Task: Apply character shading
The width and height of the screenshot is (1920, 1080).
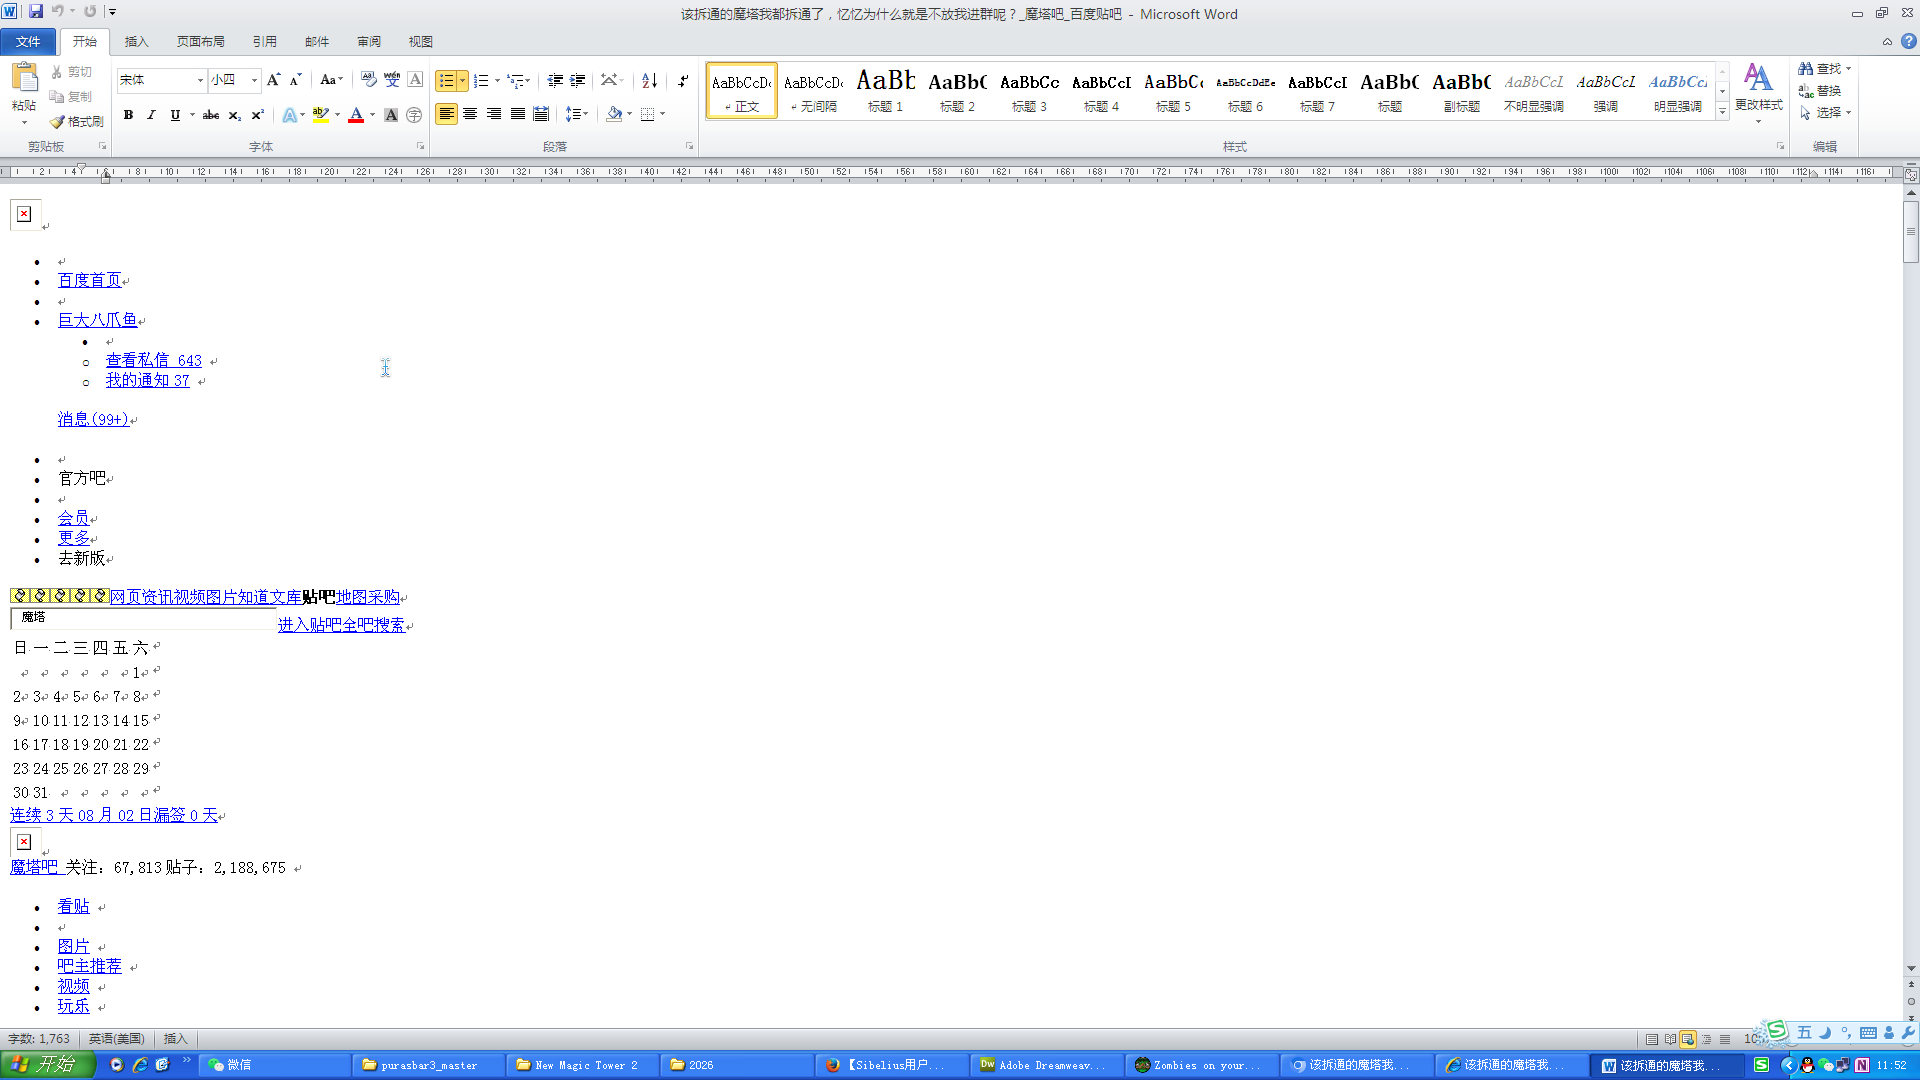Action: 391,115
